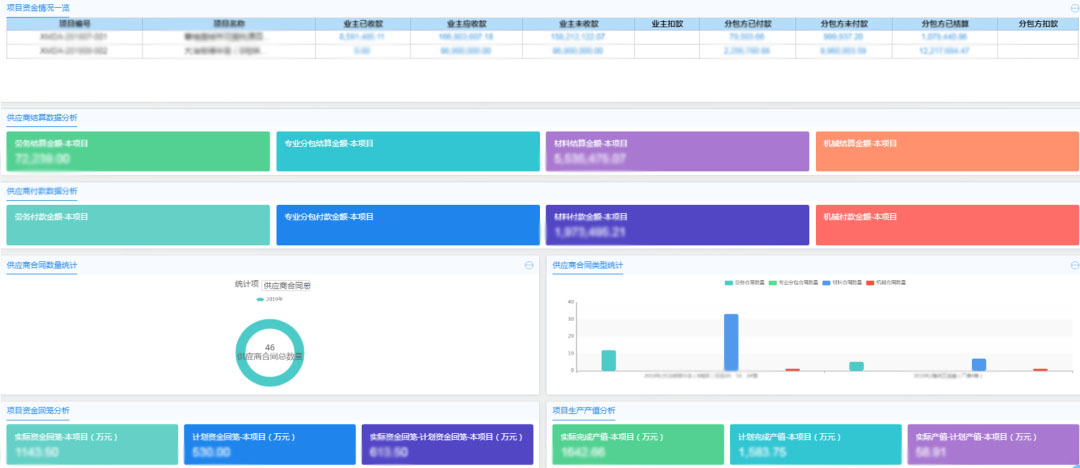Select the 项目生产产值分析 section title
This screenshot has height=468, width=1080.
tap(583, 410)
